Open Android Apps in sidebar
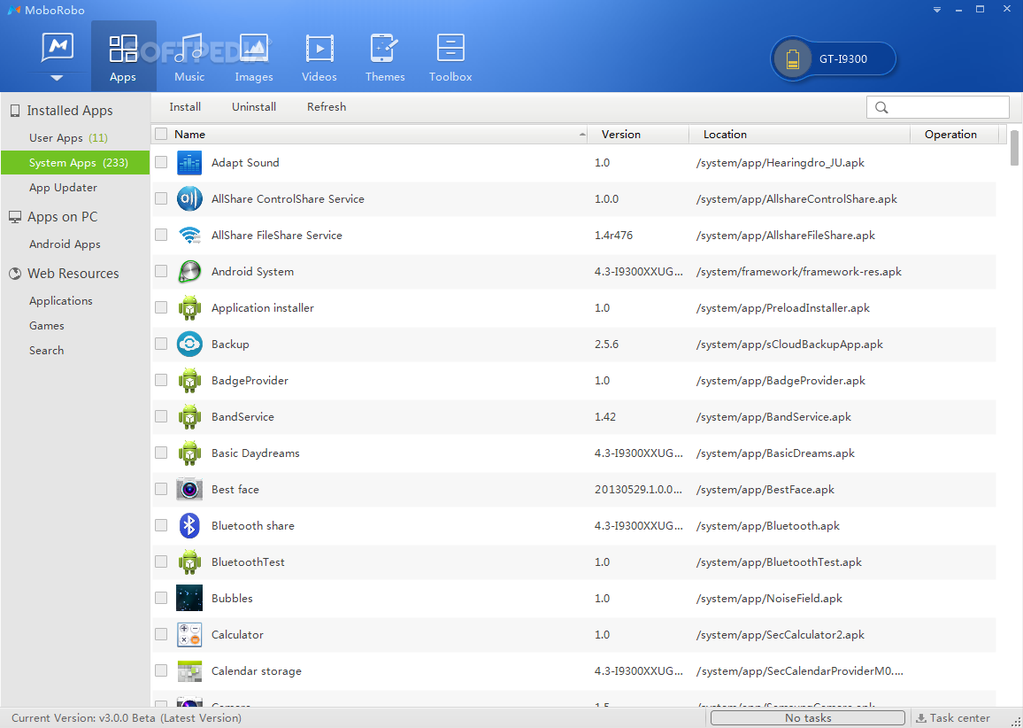Screen dimensions: 1023x728 65,245
